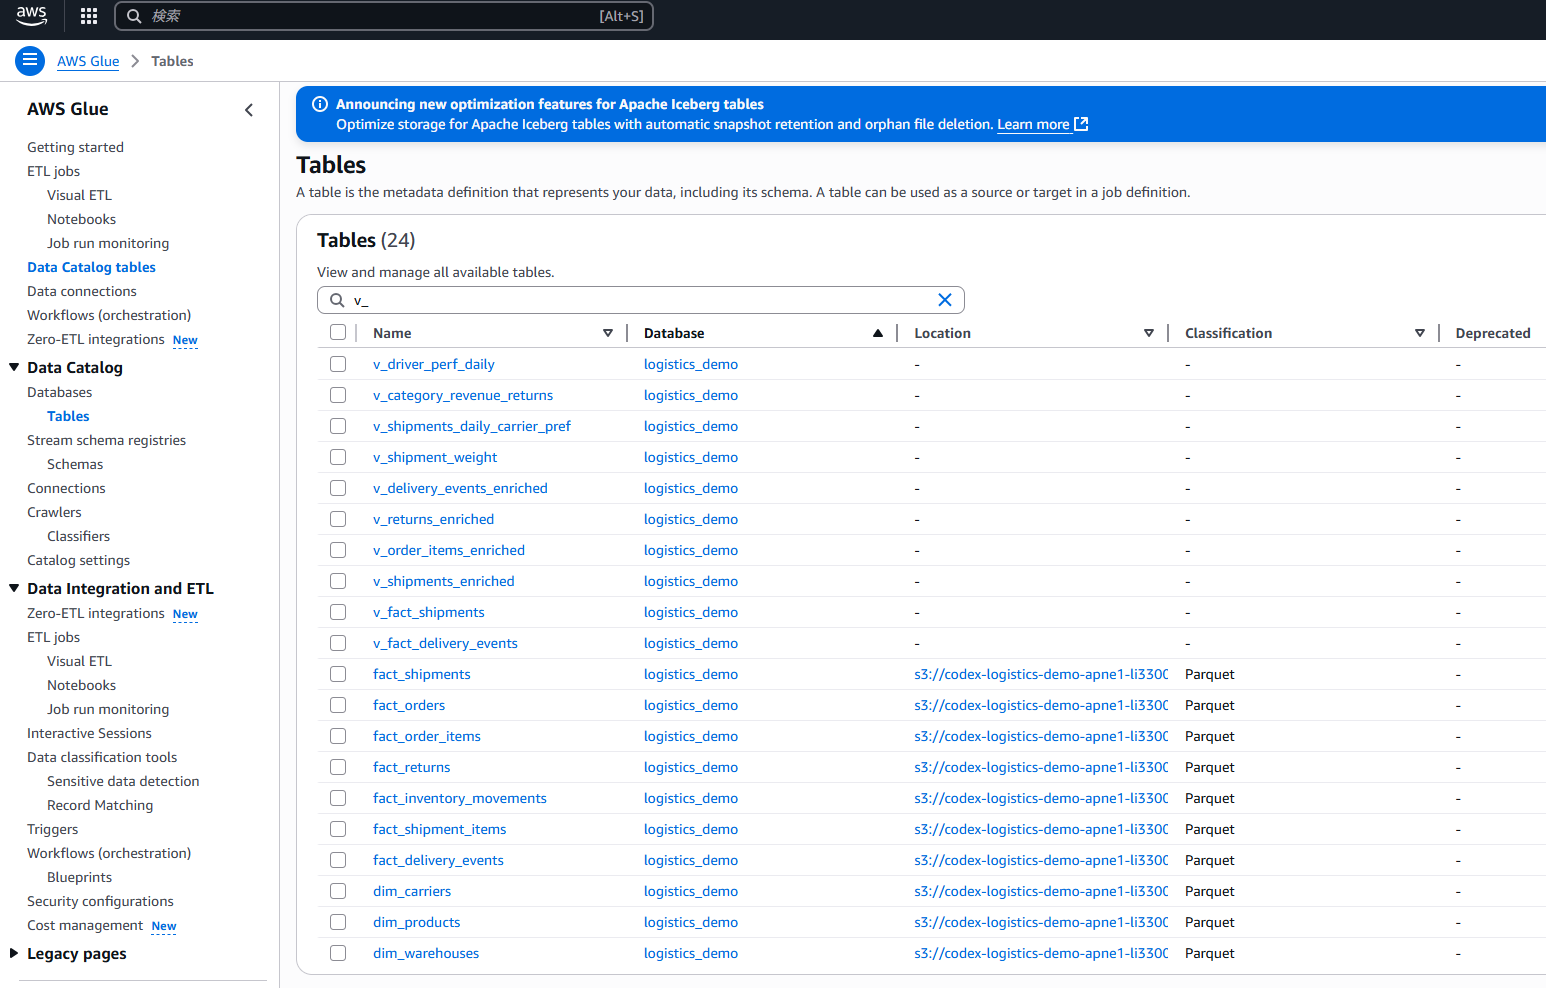Open the v_returns_enriched table link
The image size is (1546, 988).
[433, 519]
